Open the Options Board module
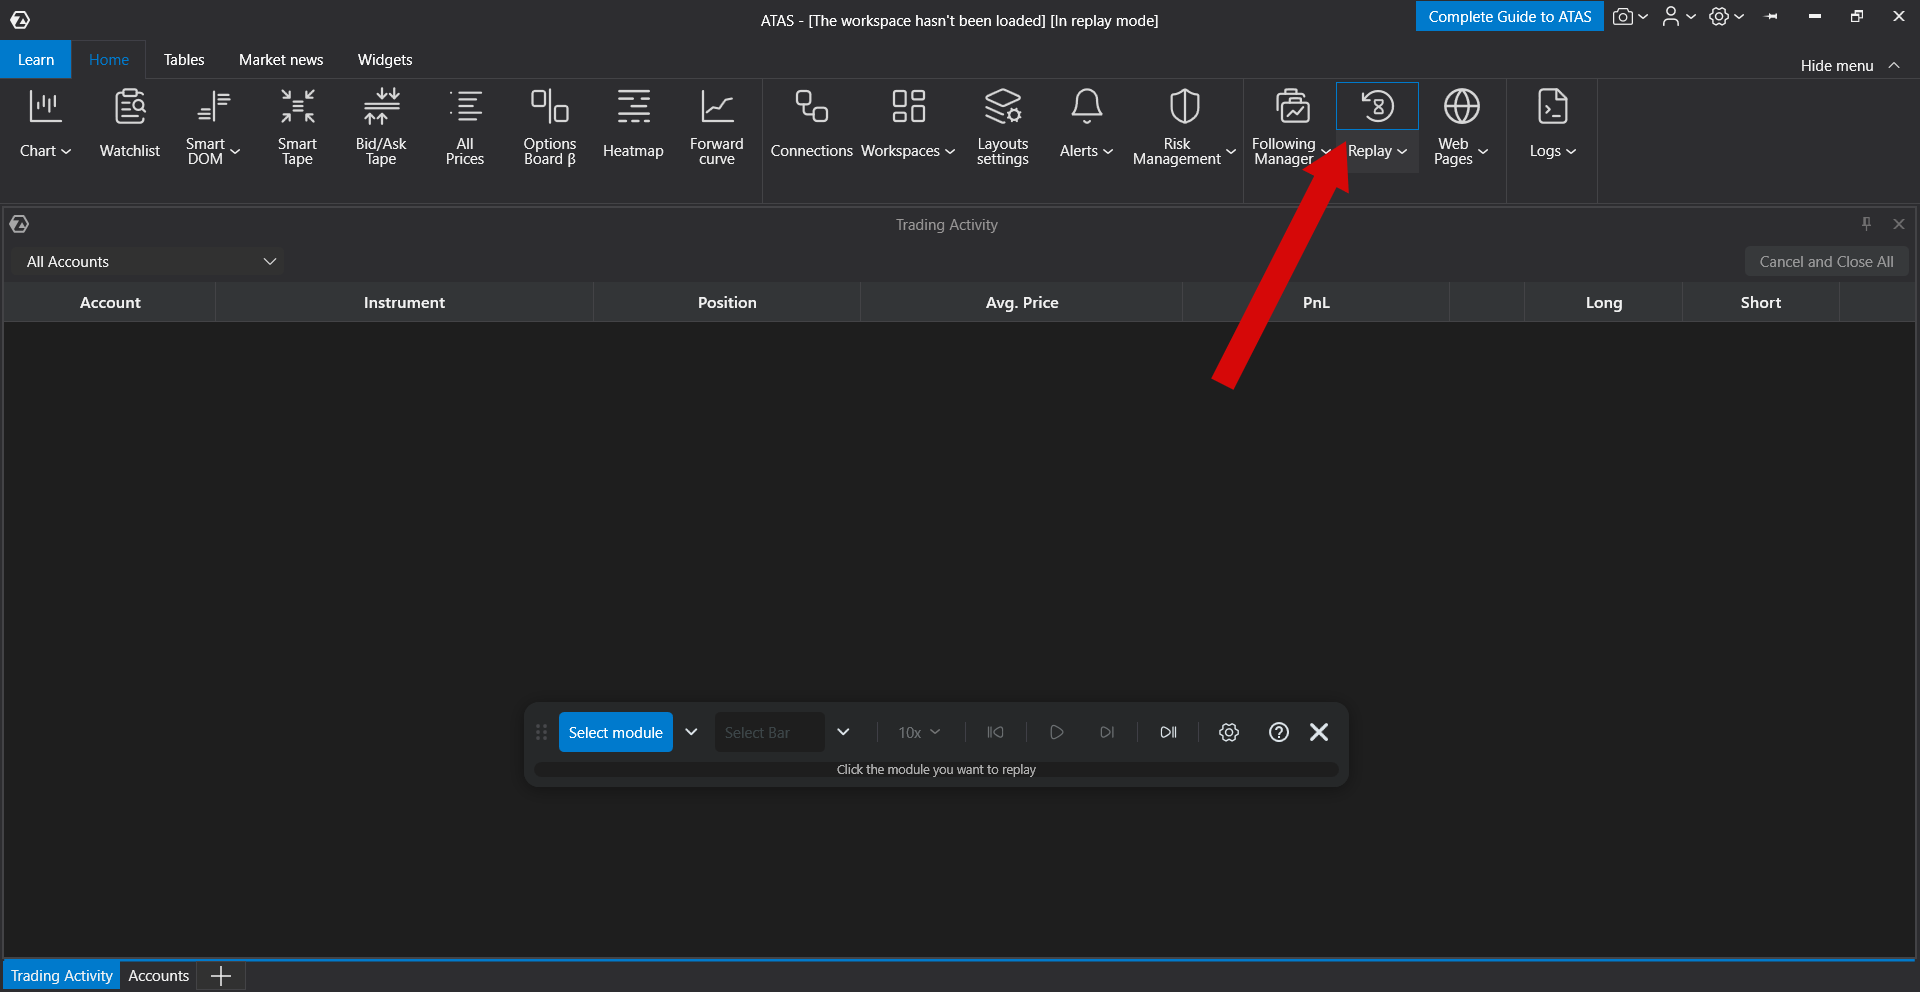1920x992 pixels. pyautogui.click(x=550, y=127)
